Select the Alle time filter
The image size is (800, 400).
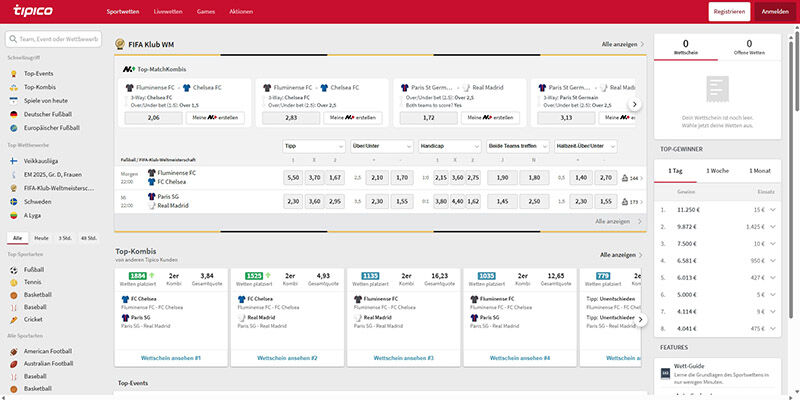click(x=18, y=238)
